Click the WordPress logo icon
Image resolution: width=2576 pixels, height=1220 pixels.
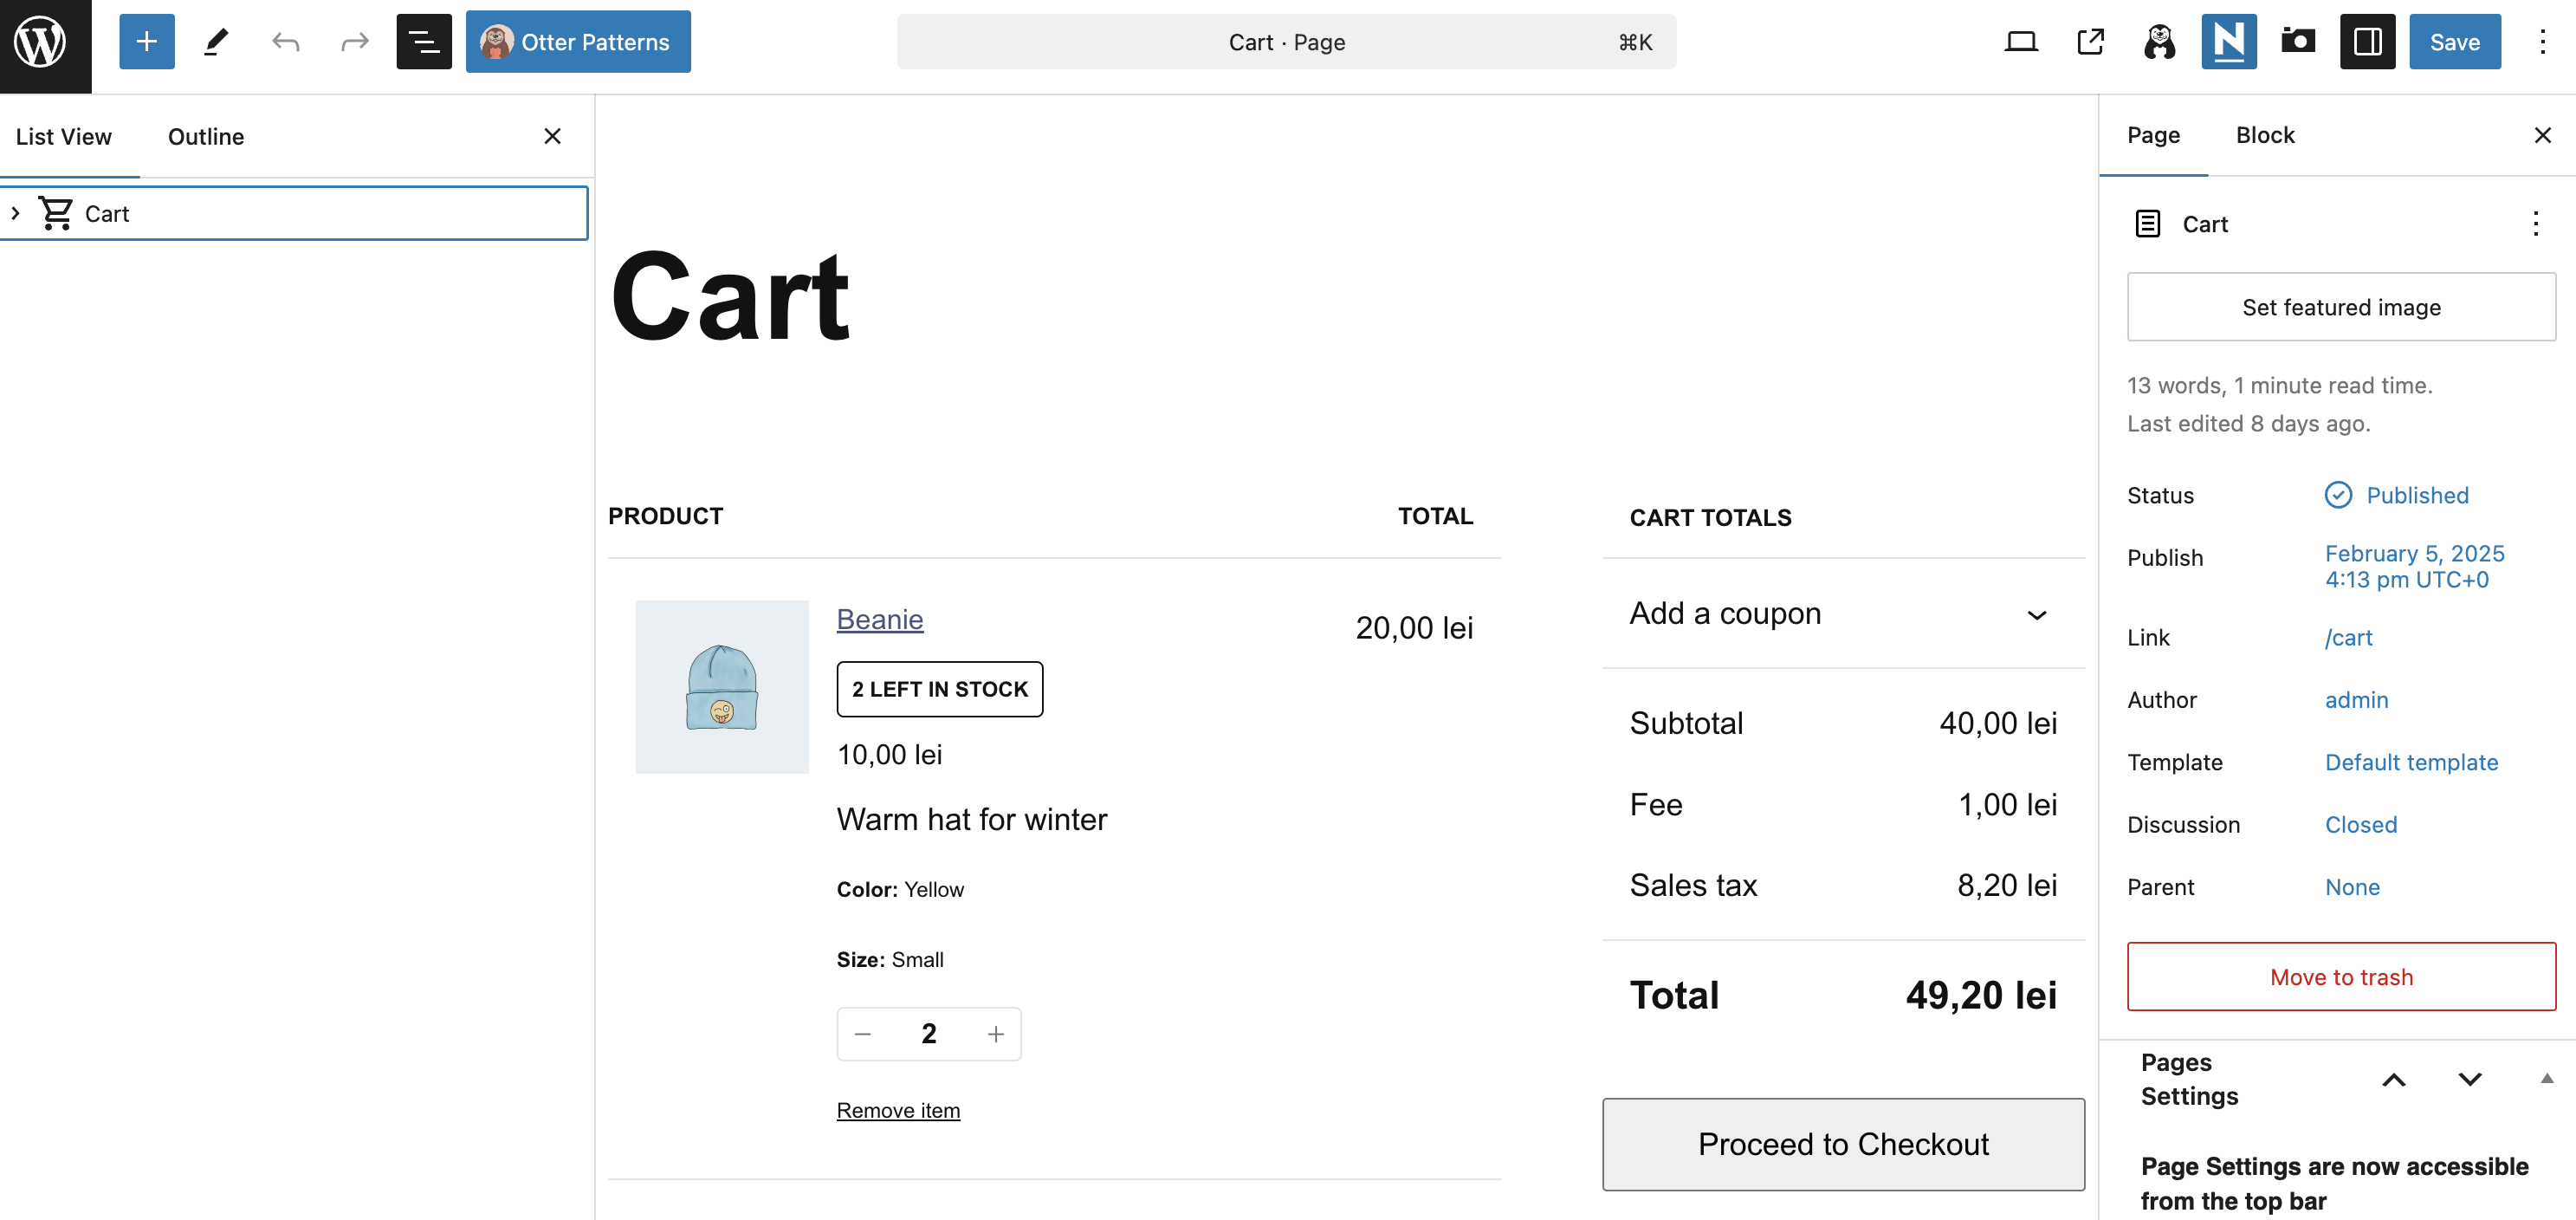pos(41,42)
